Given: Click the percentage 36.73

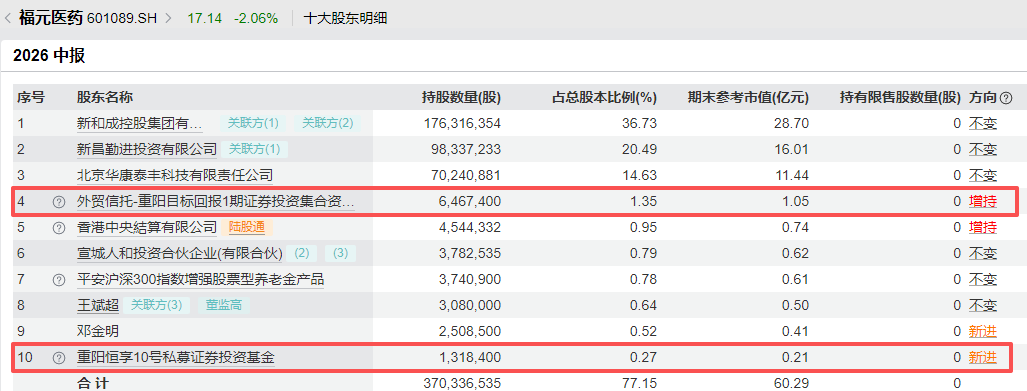Looking at the screenshot, I should [640, 123].
